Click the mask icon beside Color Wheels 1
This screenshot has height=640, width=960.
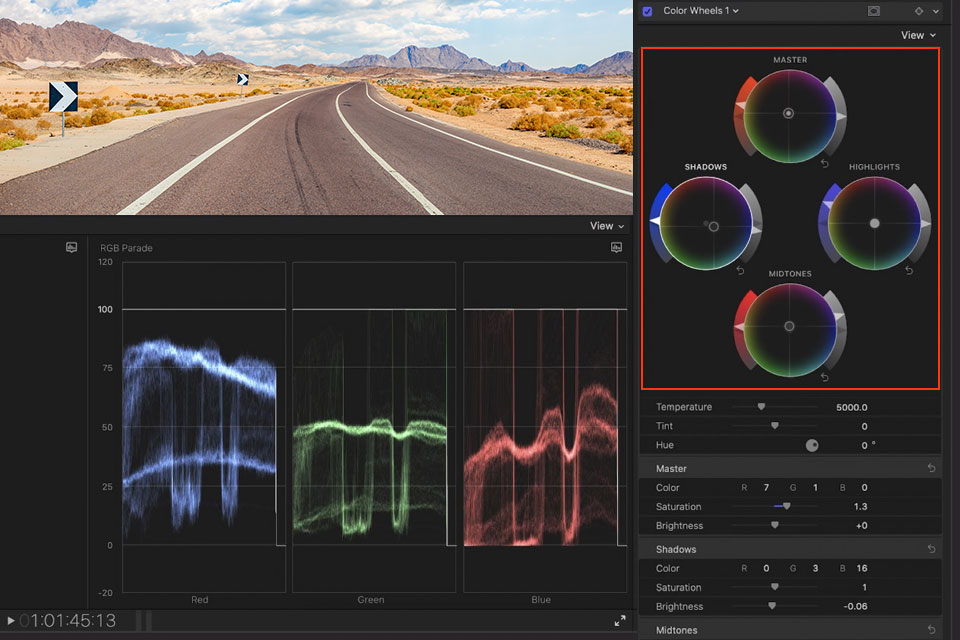pos(874,11)
